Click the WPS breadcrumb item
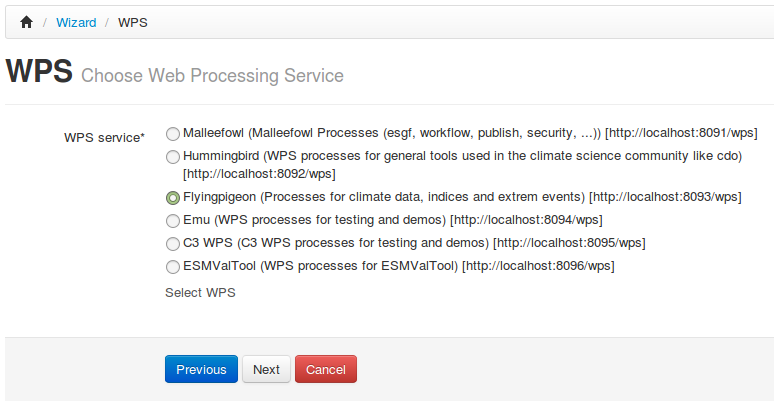Viewport: 774px width, 412px height. tap(132, 23)
